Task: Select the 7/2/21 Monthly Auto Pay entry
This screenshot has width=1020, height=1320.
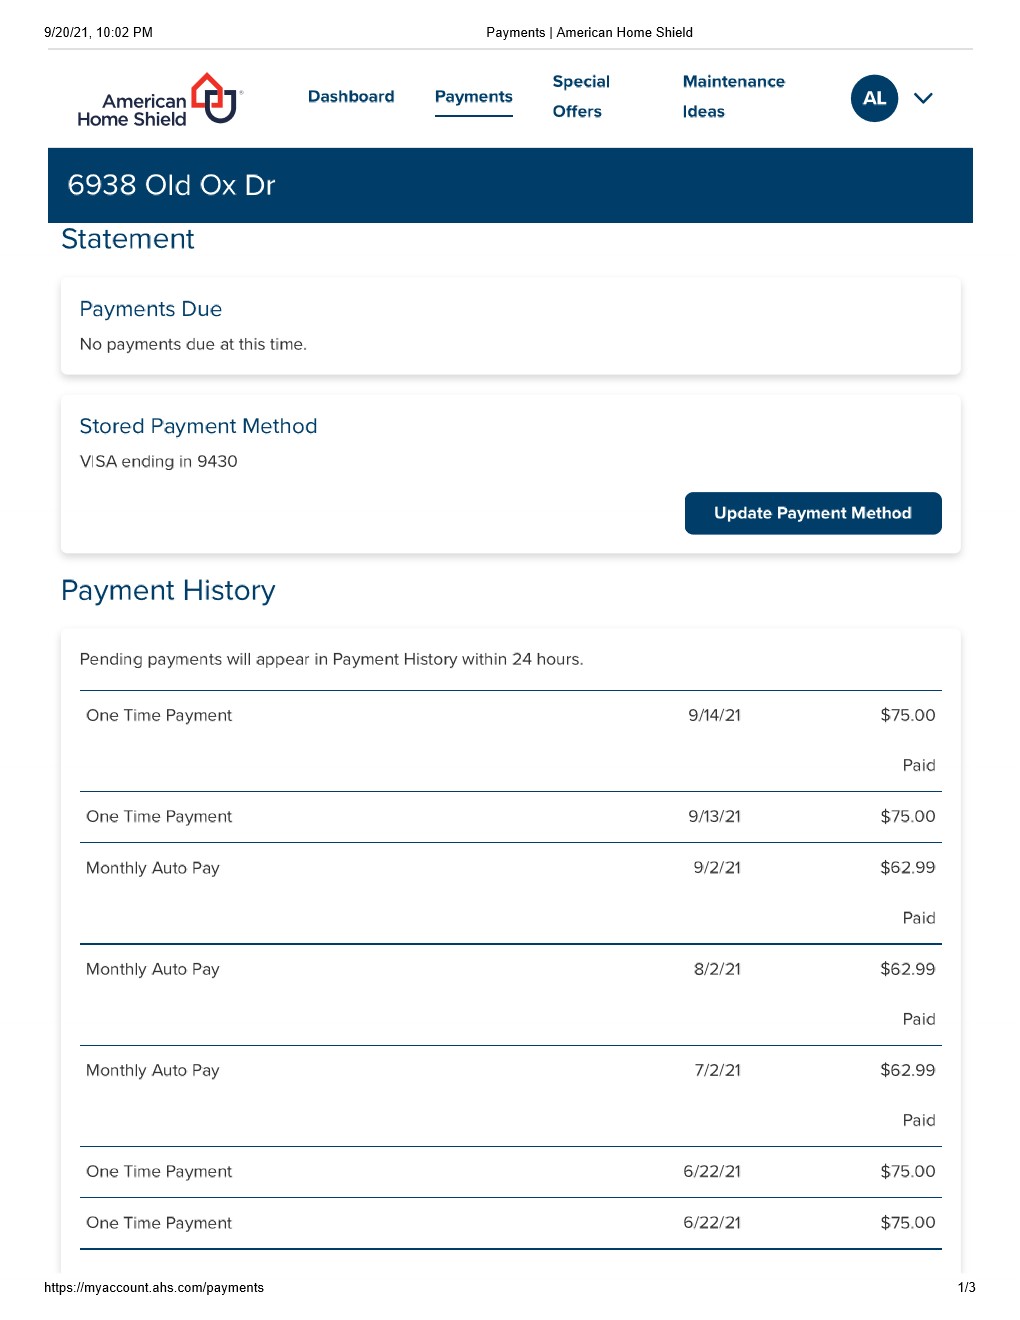Action: [153, 1070]
